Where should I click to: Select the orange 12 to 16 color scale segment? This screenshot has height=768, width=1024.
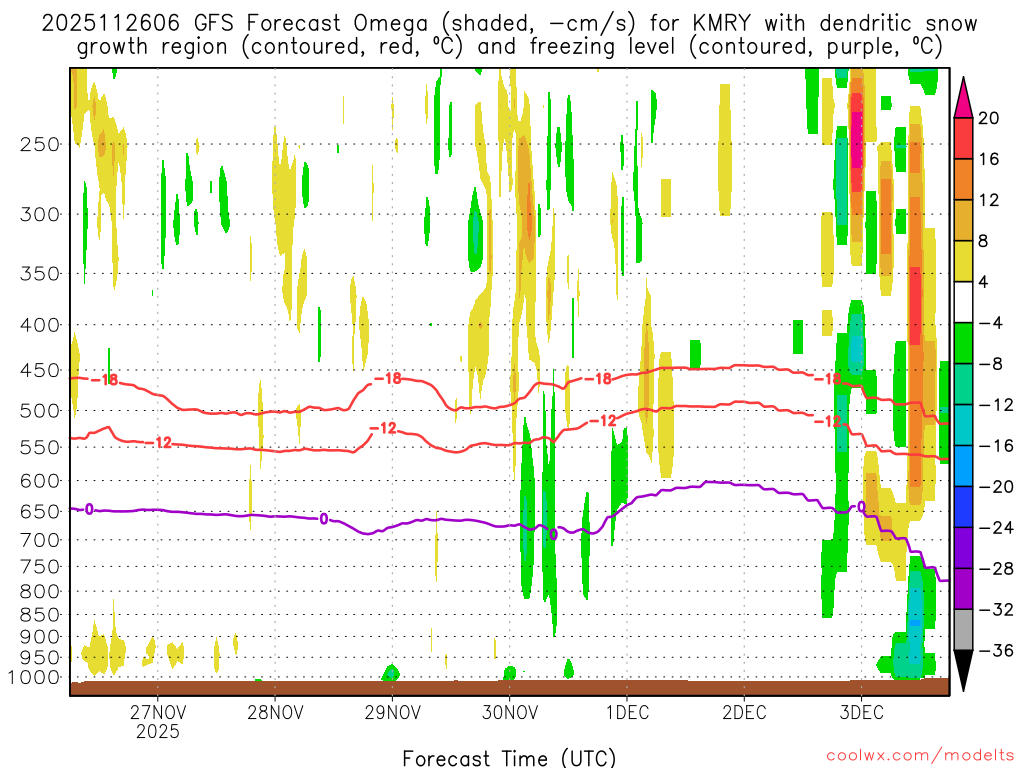pyautogui.click(x=963, y=180)
